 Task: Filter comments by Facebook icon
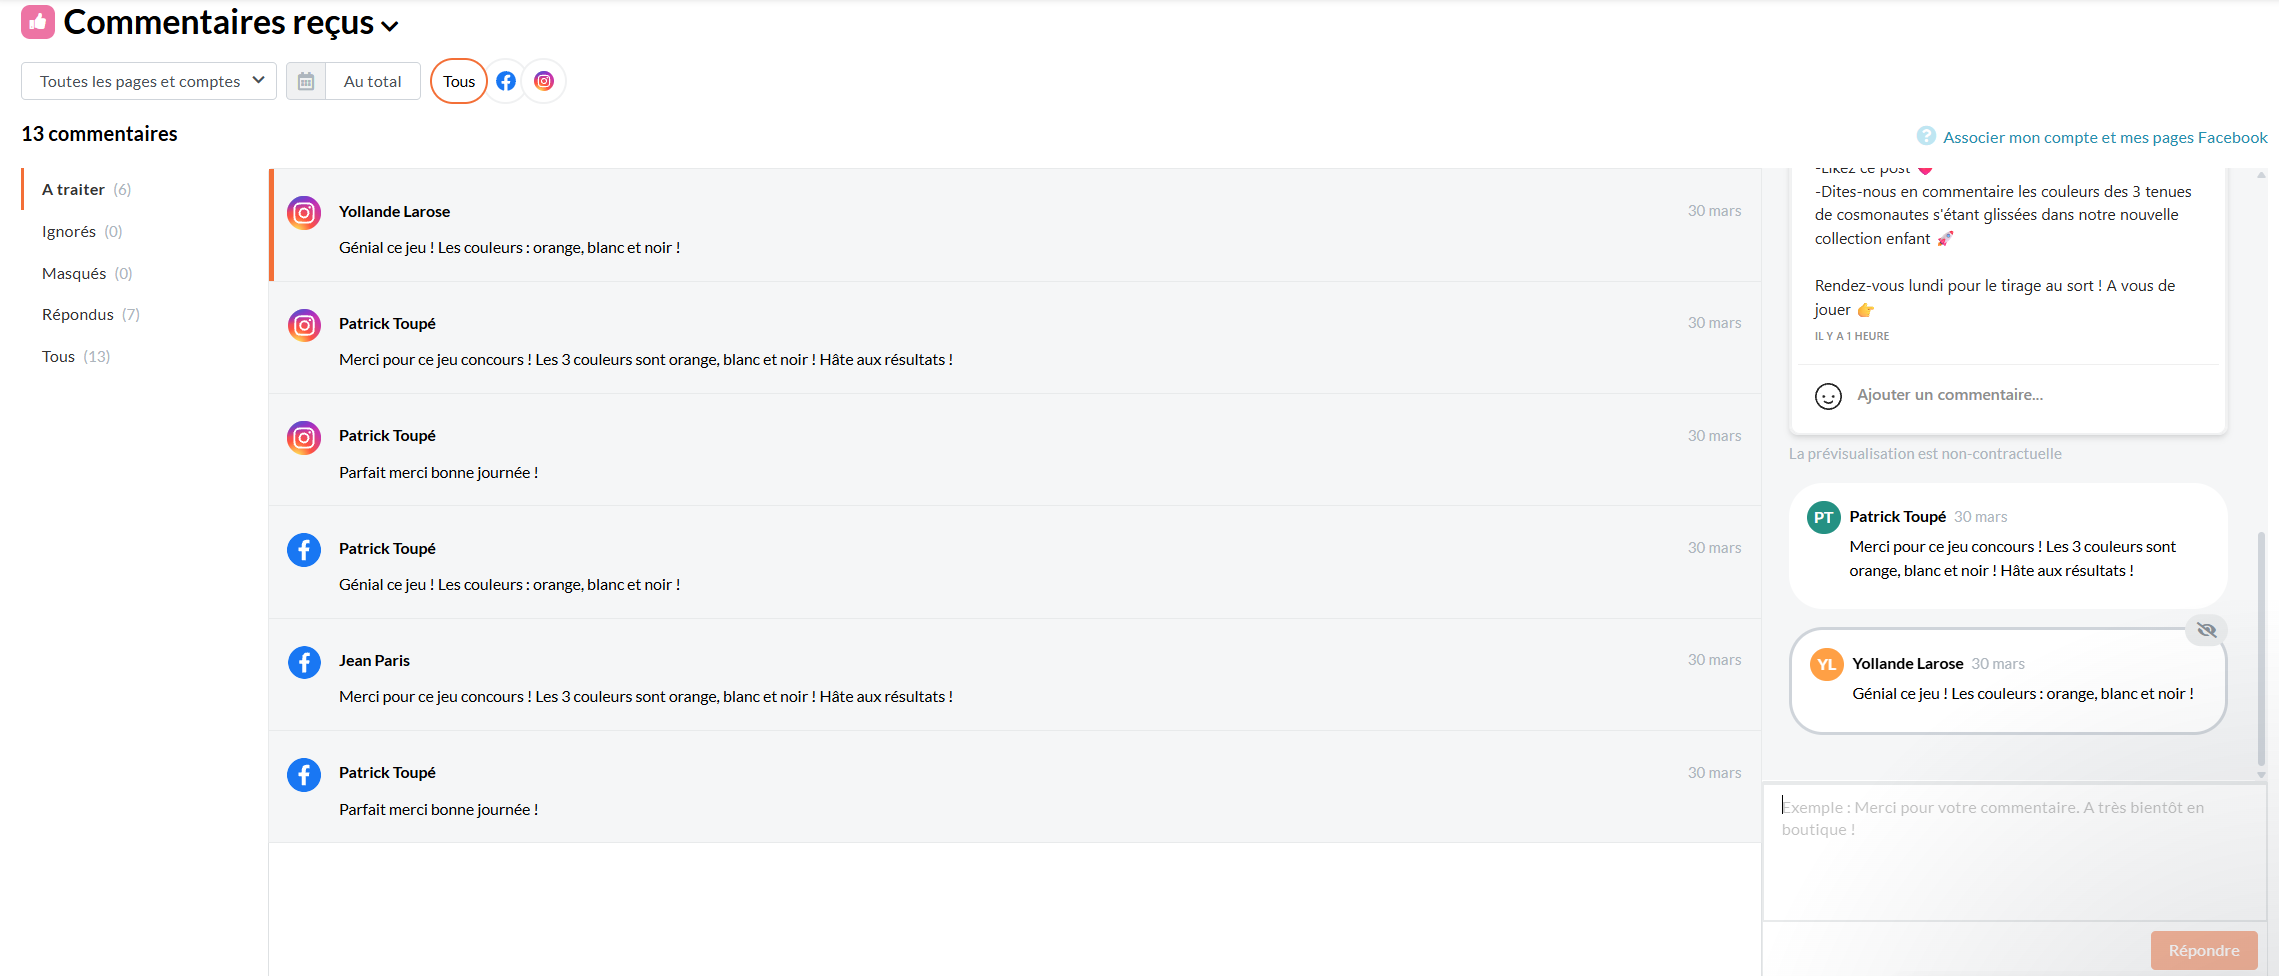(506, 81)
